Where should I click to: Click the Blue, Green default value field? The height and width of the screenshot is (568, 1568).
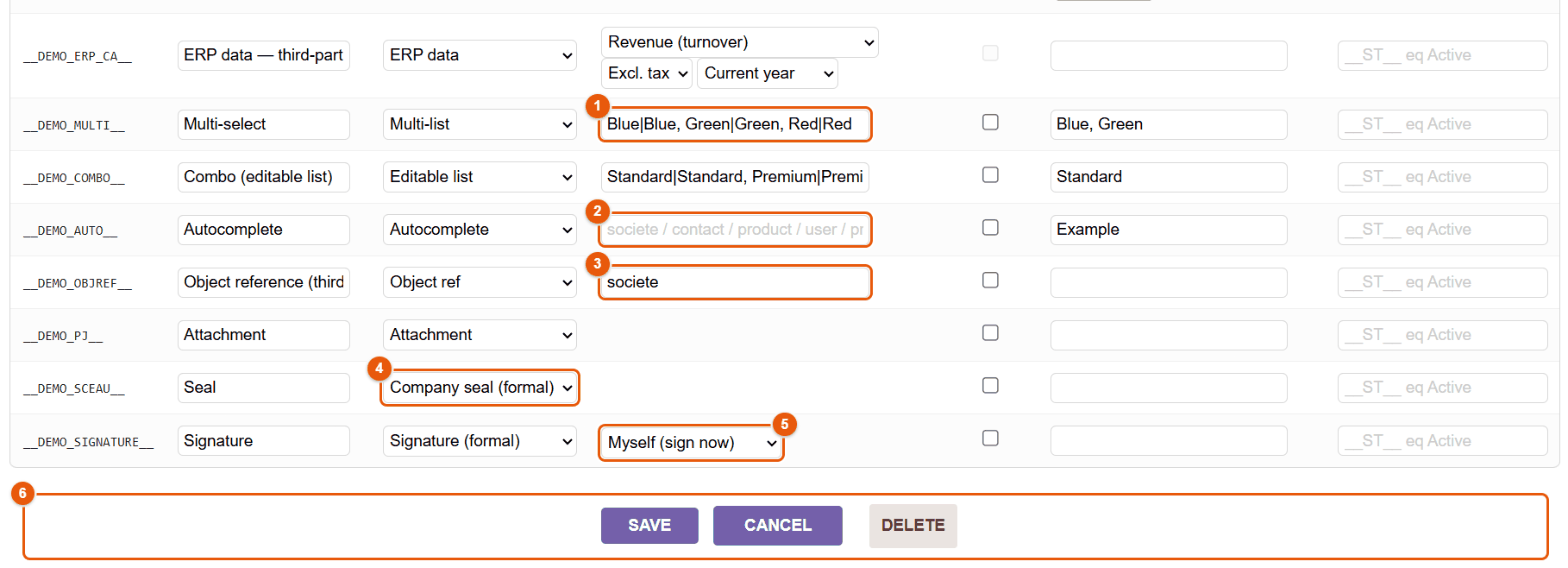(x=1169, y=124)
